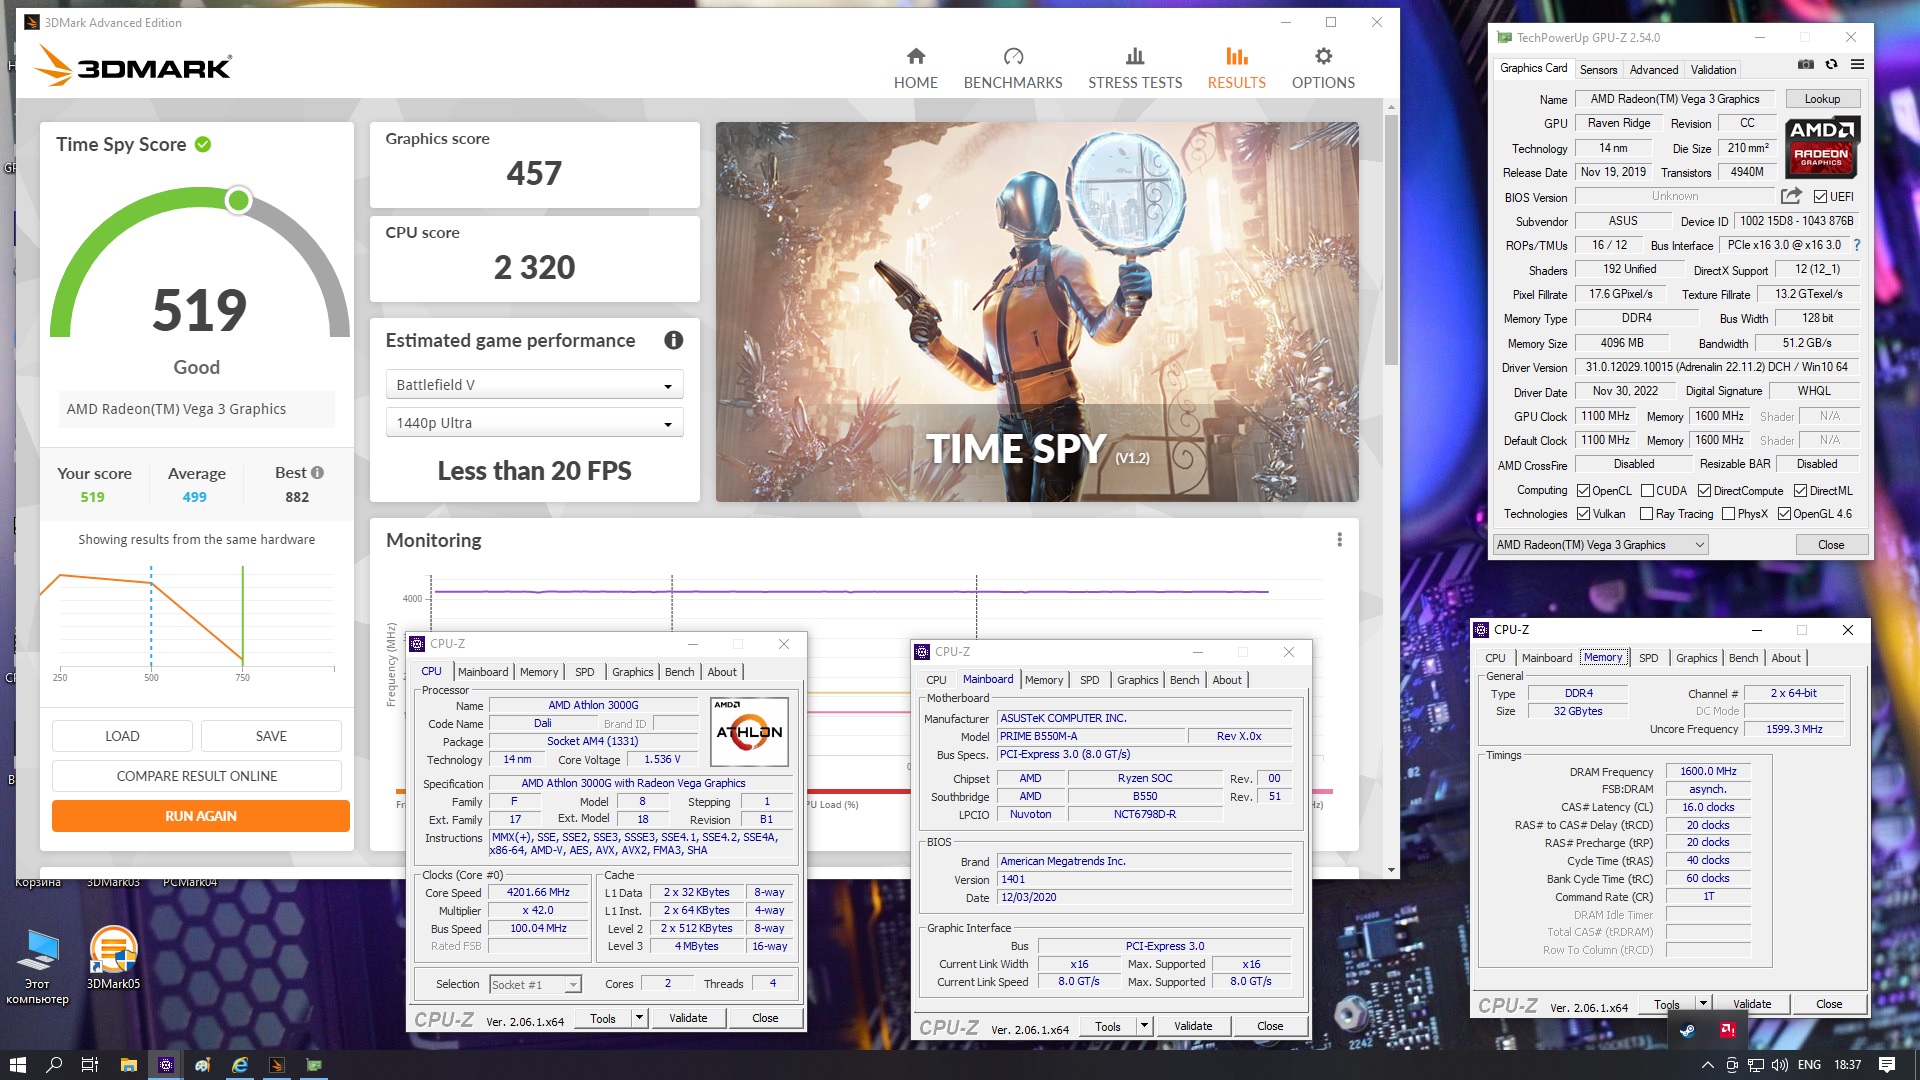Click the 3DMark taskbar icon
Viewport: 1920px width, 1080px height.
tap(277, 1065)
